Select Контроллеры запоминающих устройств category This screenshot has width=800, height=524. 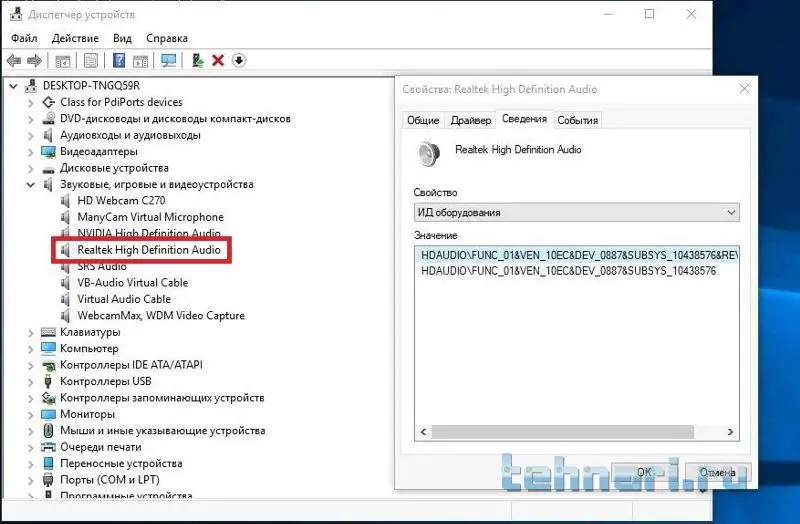pyautogui.click(x=162, y=397)
